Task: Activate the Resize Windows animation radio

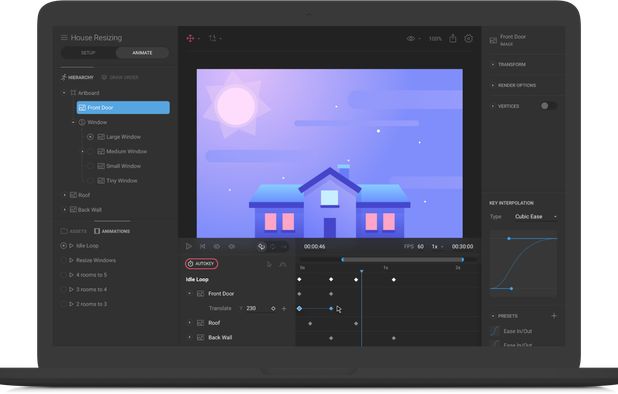Action: pos(63,260)
